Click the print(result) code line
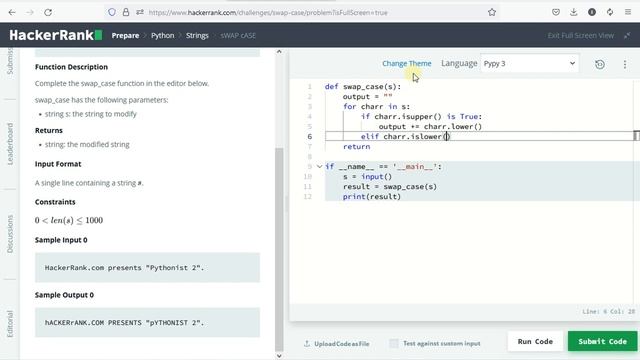The height and width of the screenshot is (360, 640). point(371,196)
